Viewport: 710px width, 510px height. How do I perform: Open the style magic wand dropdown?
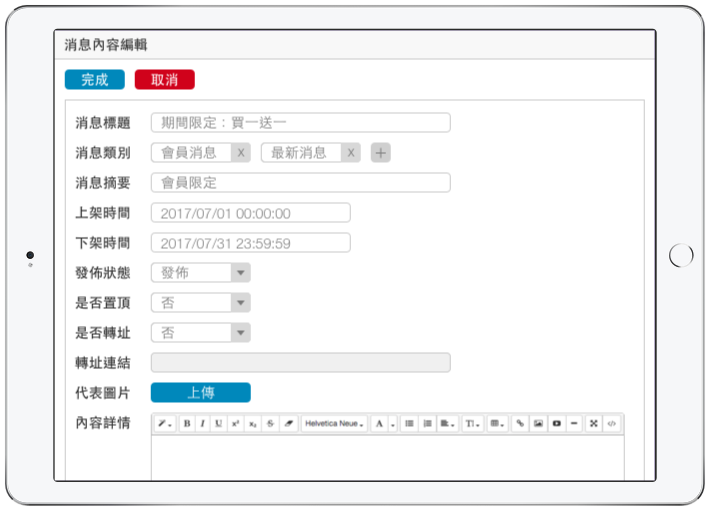coord(165,424)
